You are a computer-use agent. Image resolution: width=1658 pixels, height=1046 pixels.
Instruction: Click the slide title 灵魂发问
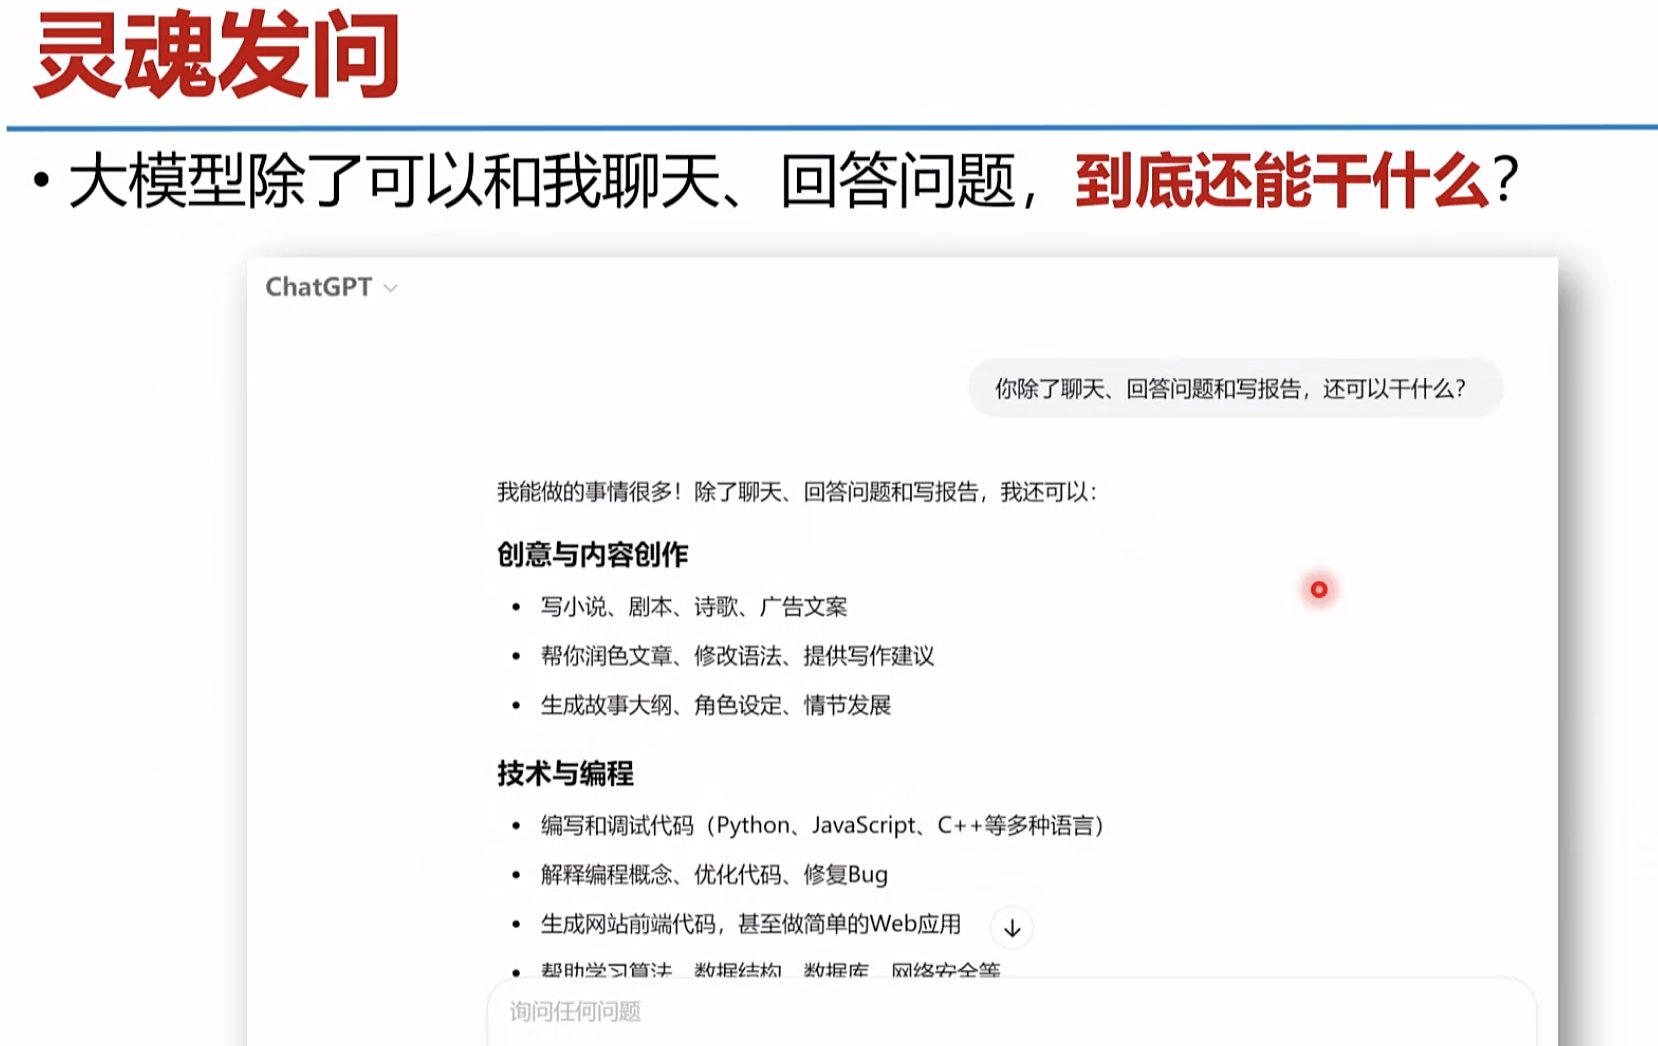(217, 55)
